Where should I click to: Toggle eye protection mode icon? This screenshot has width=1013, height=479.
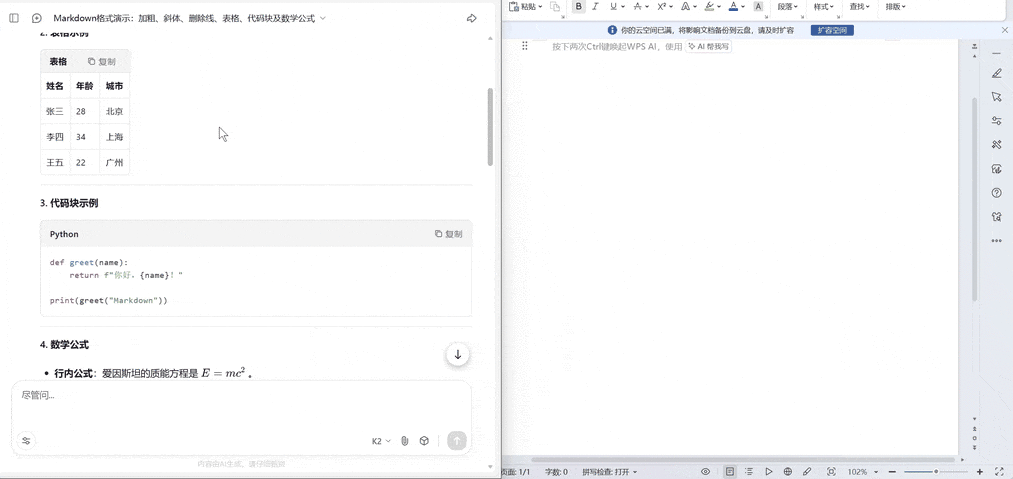pos(706,472)
